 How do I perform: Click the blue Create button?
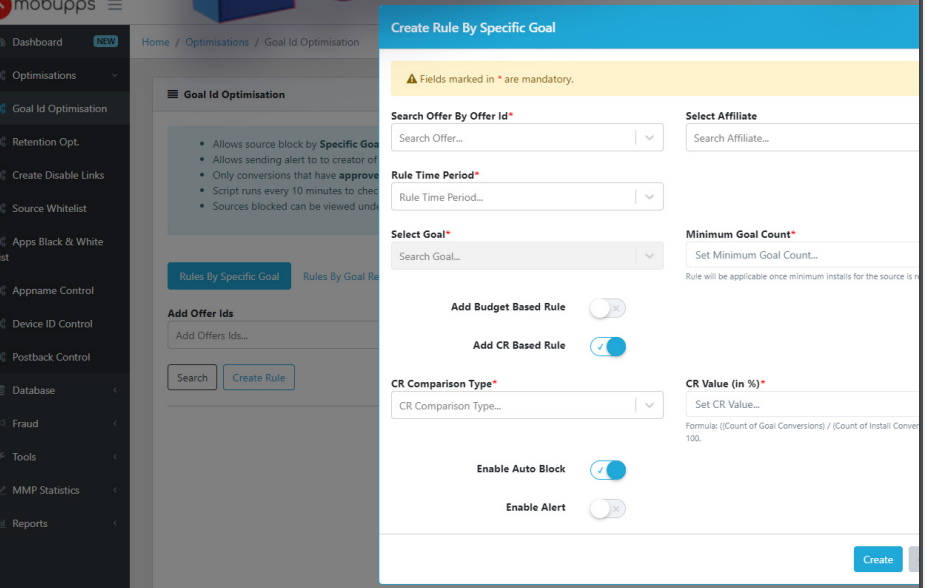click(x=878, y=559)
